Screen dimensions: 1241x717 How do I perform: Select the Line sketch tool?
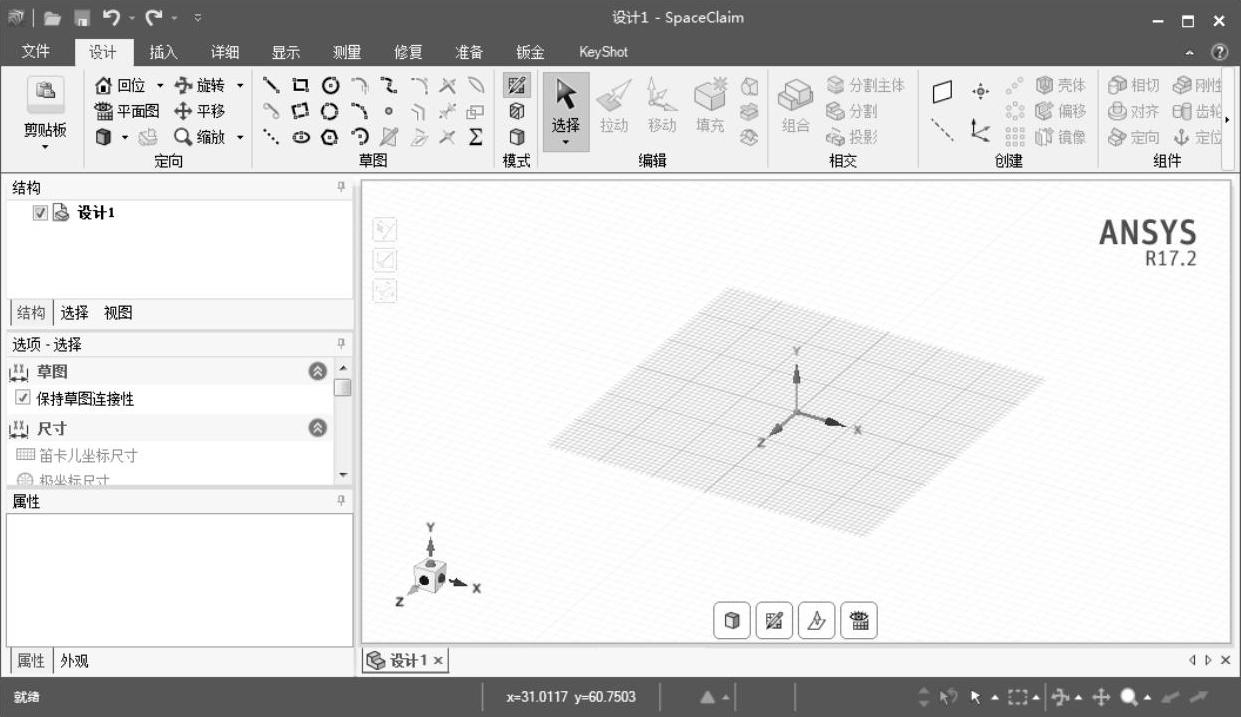tap(271, 86)
